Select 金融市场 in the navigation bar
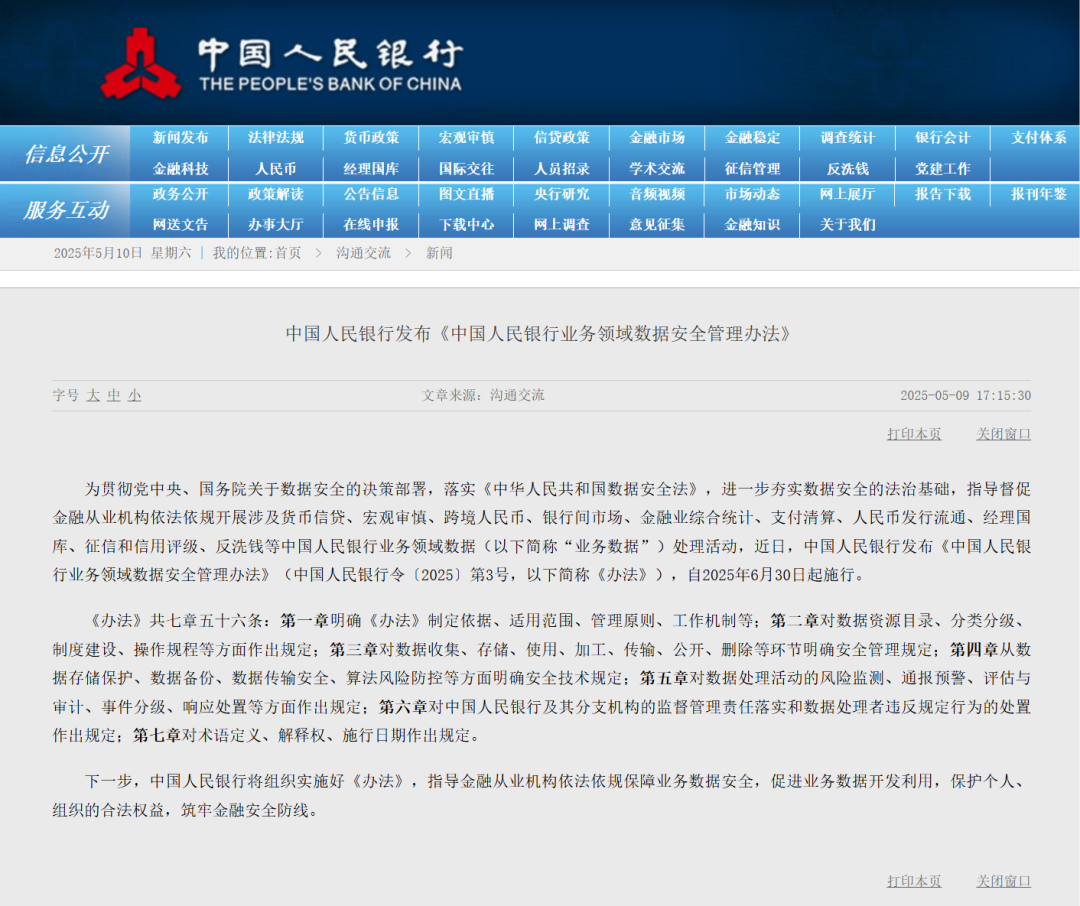1080x906 pixels. (657, 138)
